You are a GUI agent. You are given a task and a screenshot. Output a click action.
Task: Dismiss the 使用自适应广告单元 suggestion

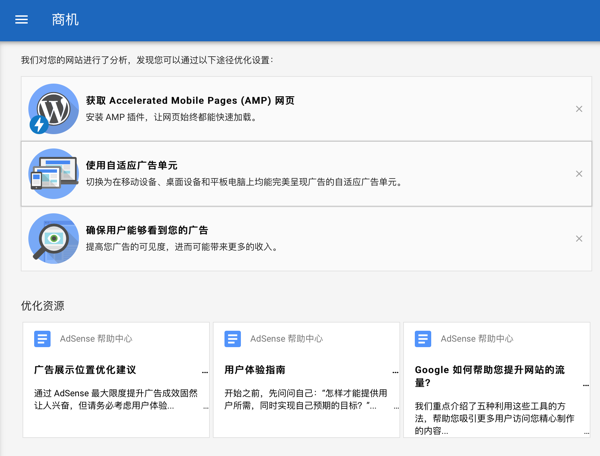point(579,174)
